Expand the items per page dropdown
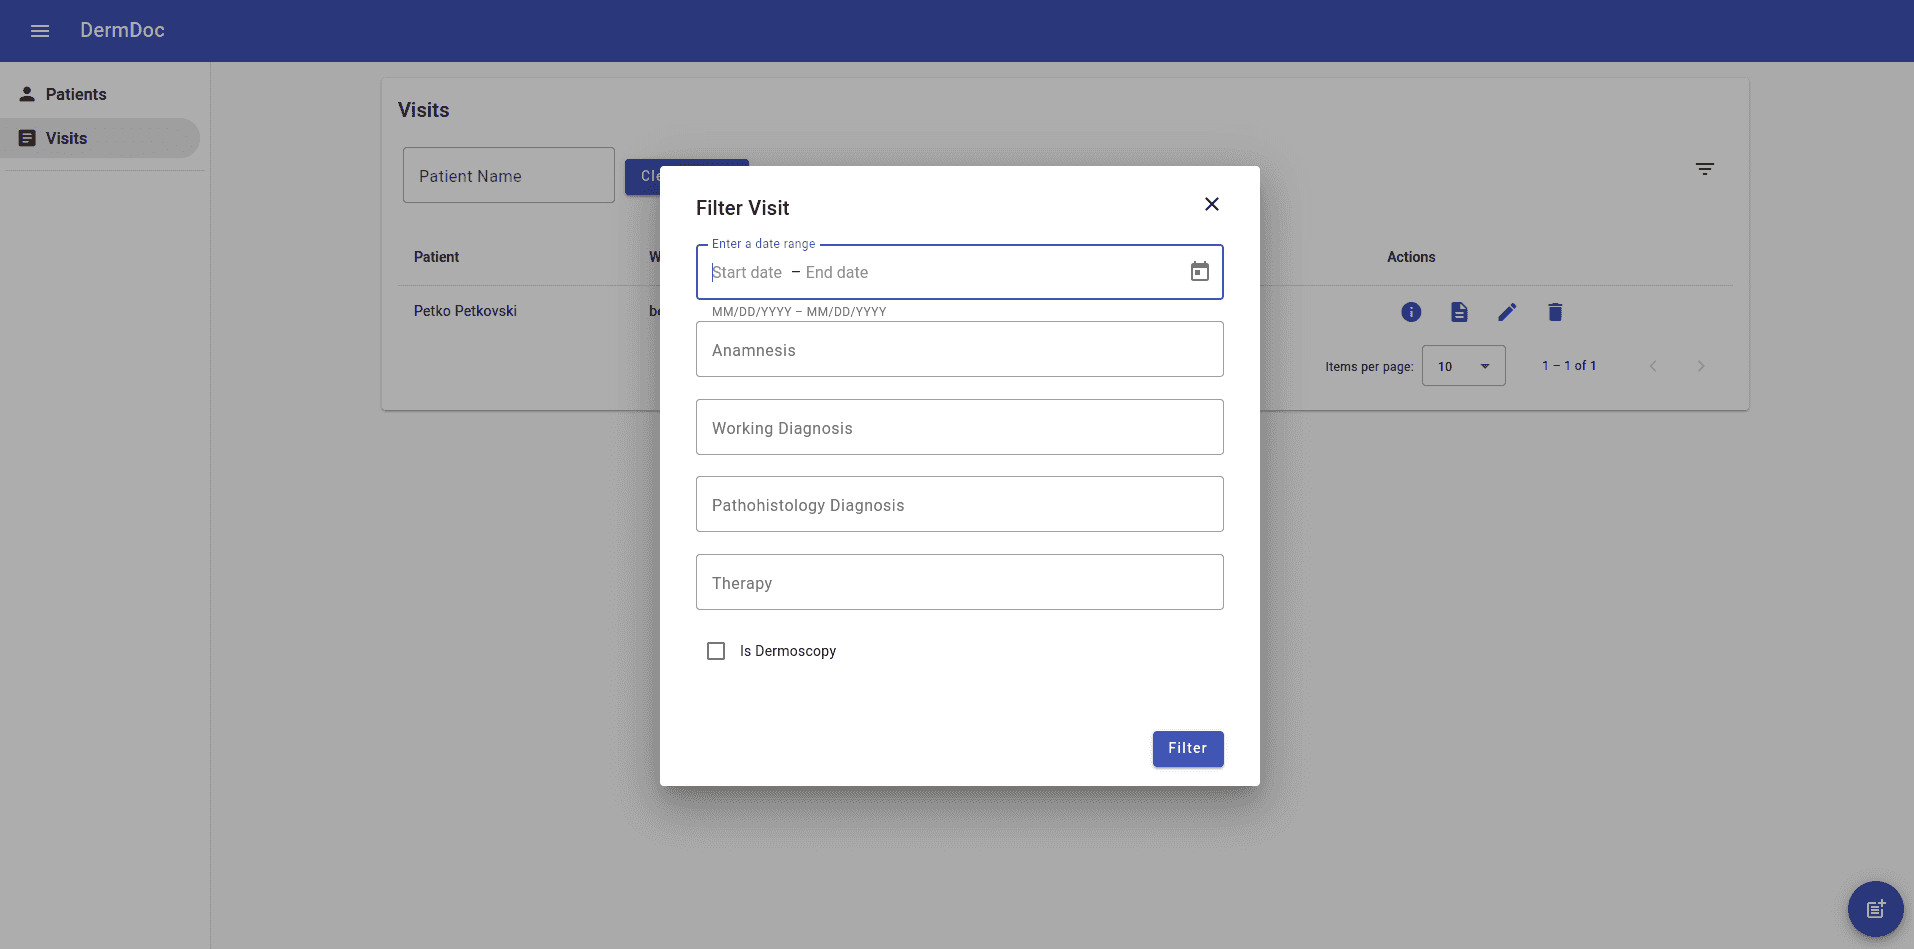1914x949 pixels. 1463,366
